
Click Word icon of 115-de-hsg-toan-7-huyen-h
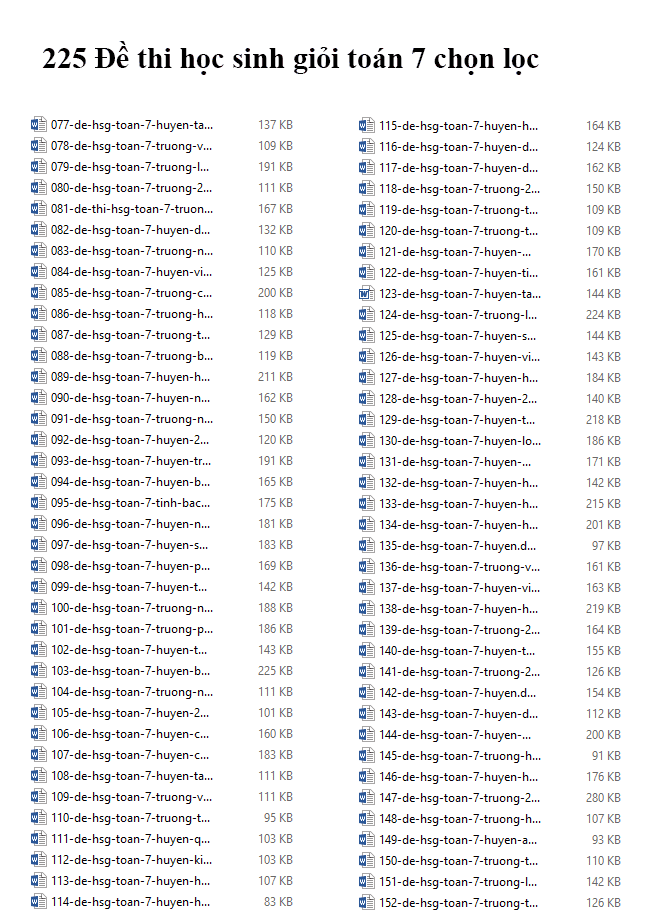coord(367,126)
